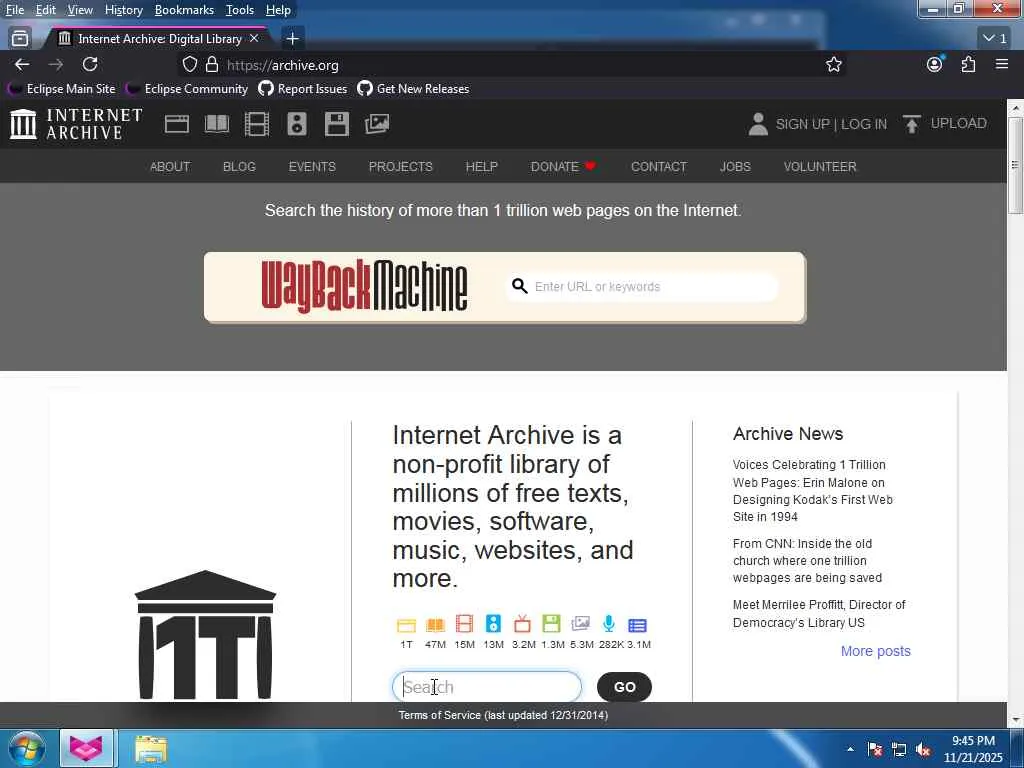
Task: Open the Get New Releases bookmark
Action: [413, 89]
